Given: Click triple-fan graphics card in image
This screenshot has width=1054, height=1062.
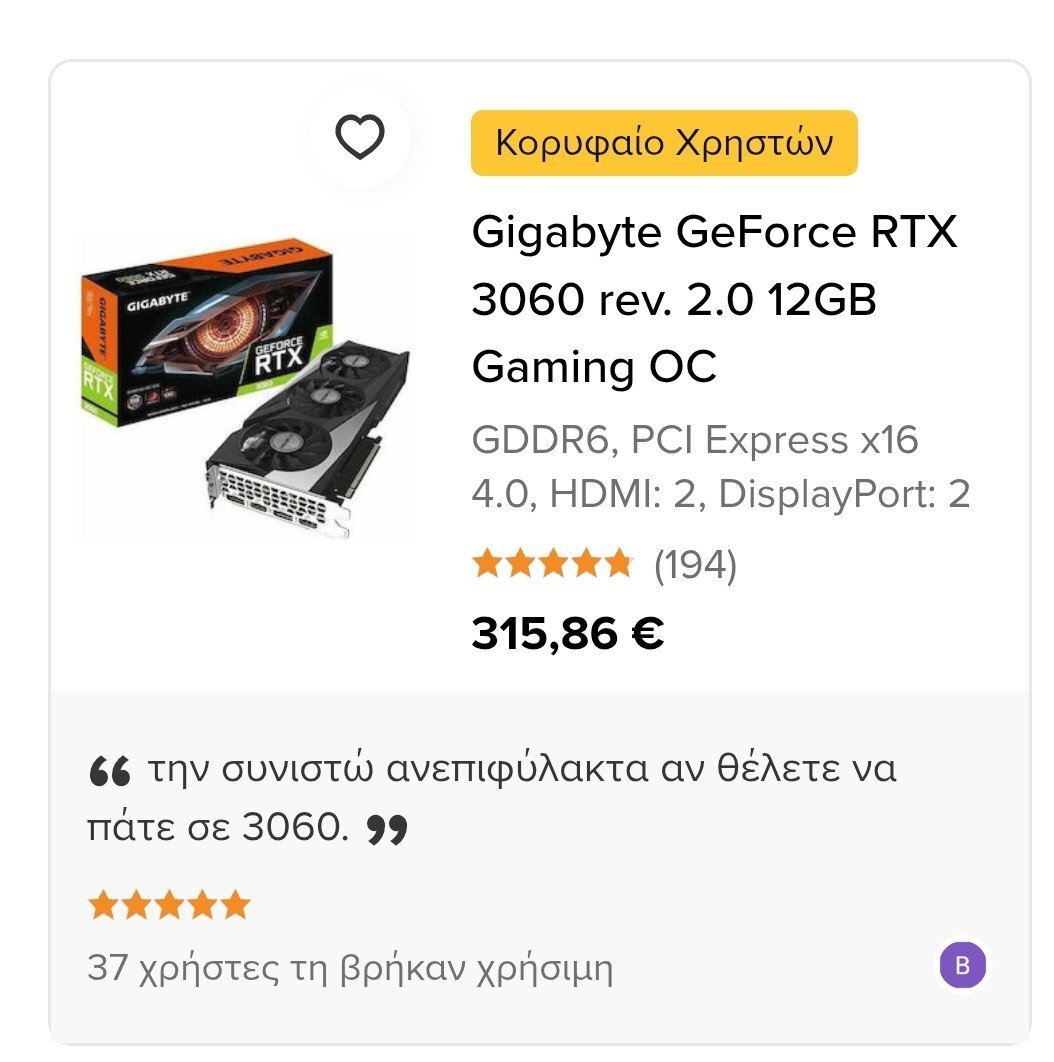Looking at the screenshot, I should [308, 440].
